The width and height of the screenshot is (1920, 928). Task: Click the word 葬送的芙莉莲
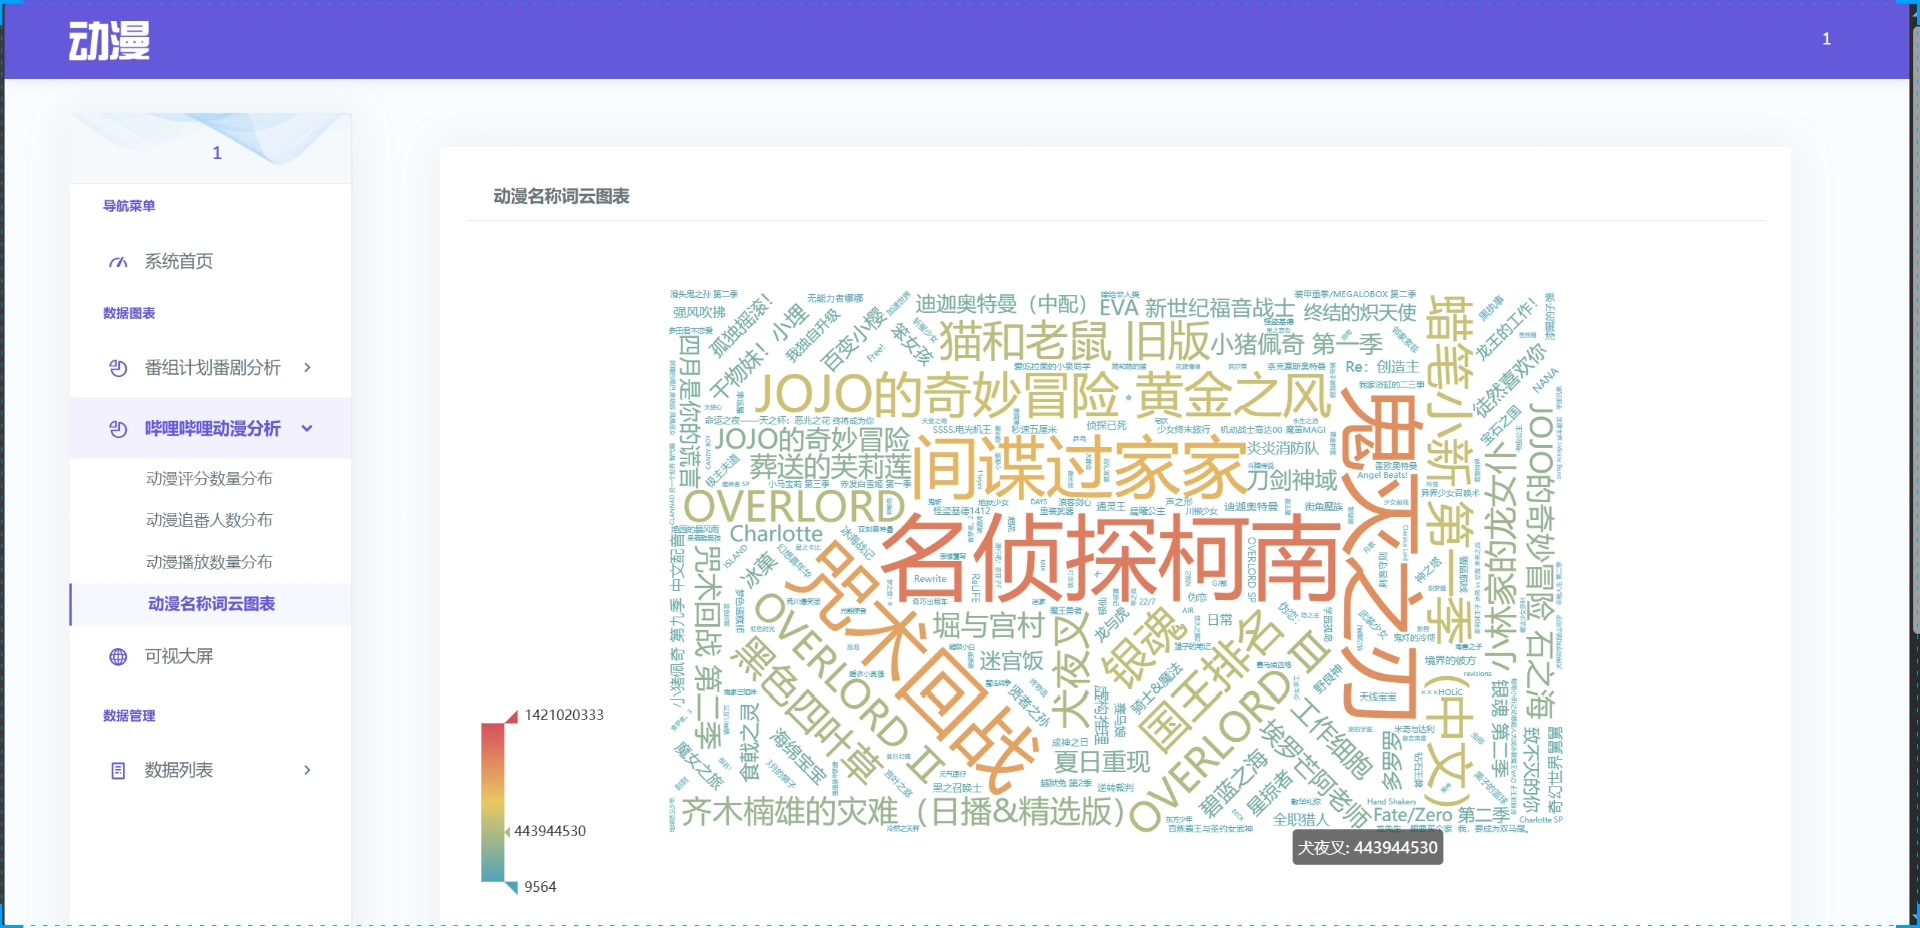click(x=831, y=467)
